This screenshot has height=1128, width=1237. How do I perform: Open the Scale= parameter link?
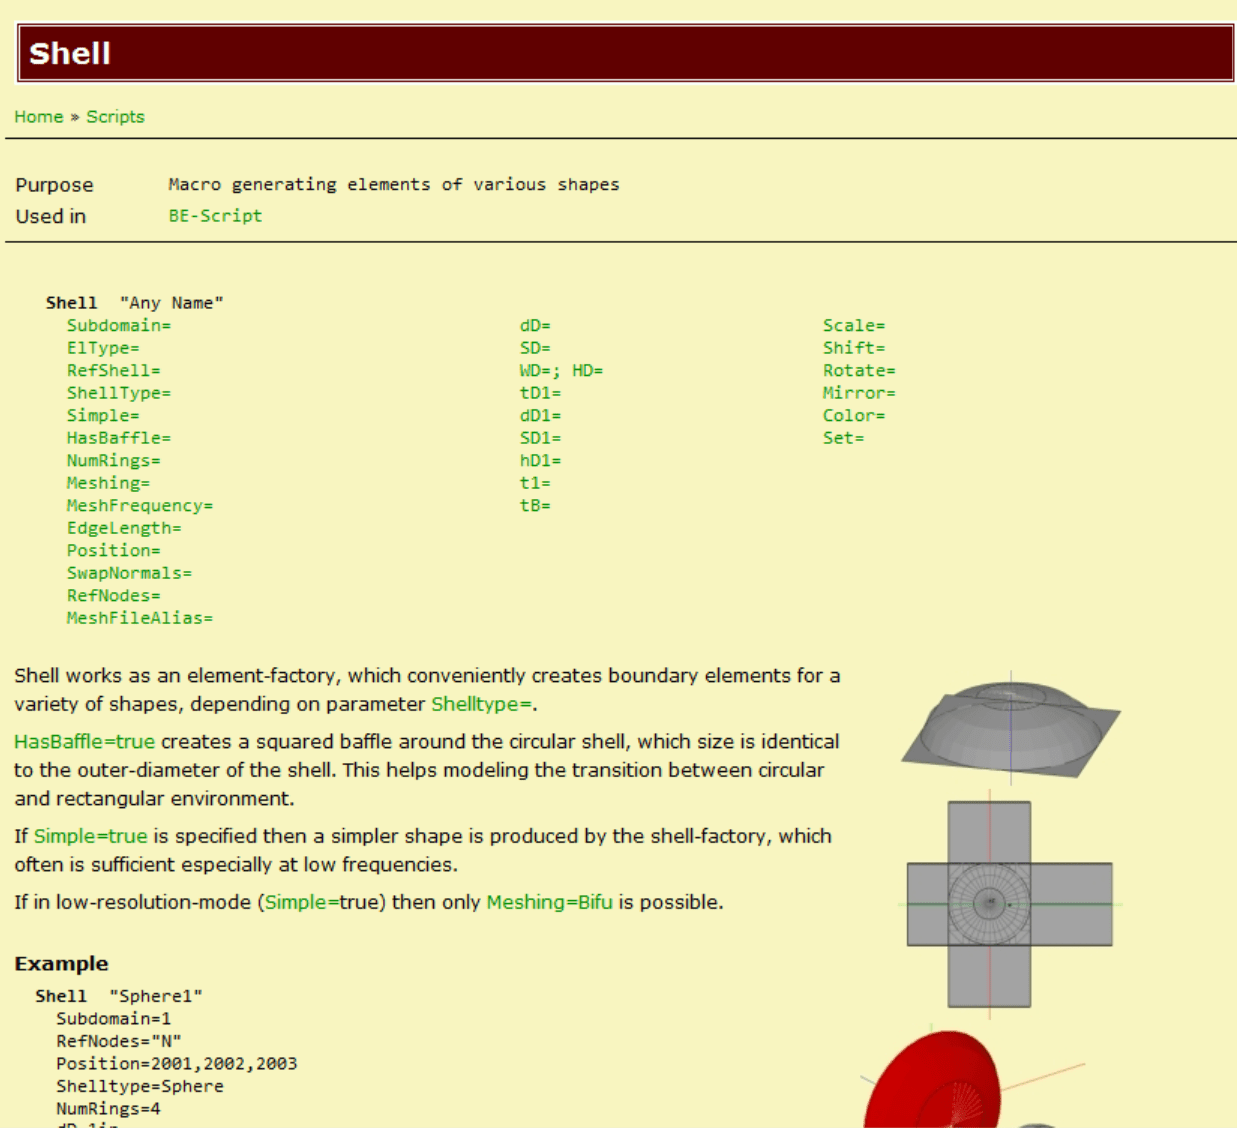click(854, 326)
